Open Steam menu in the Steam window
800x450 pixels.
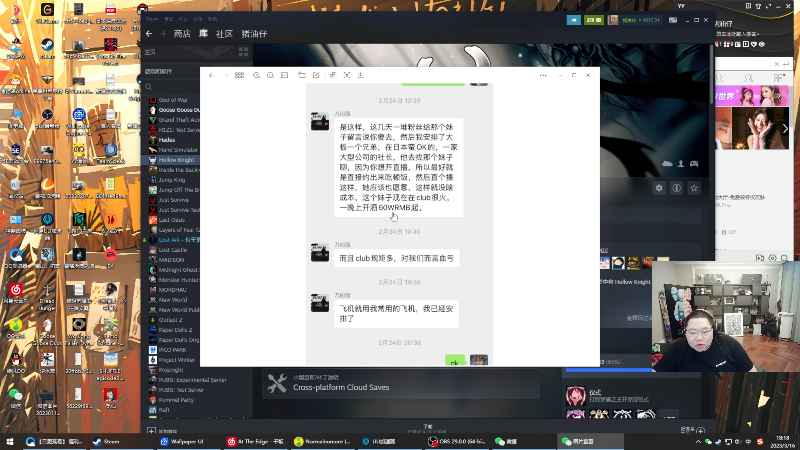[x=152, y=19]
